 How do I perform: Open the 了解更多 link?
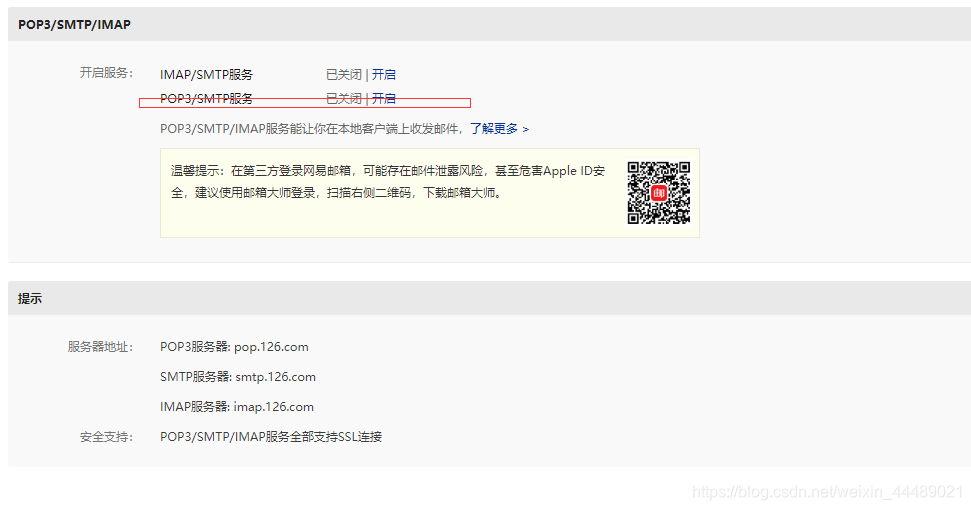coord(499,129)
